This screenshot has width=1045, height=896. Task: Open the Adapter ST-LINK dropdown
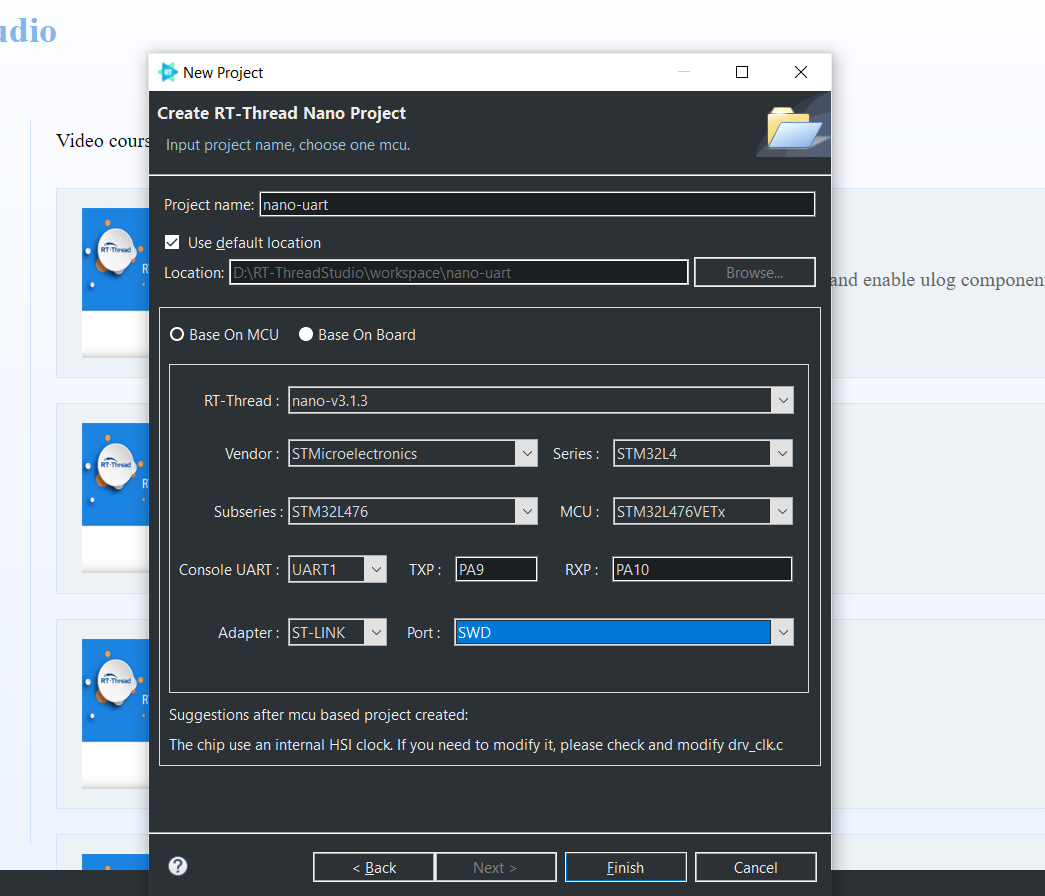(376, 632)
